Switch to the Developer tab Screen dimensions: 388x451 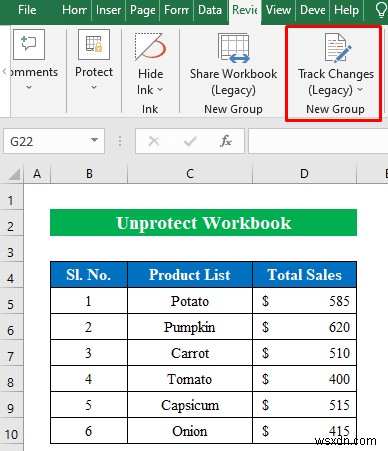(x=313, y=10)
